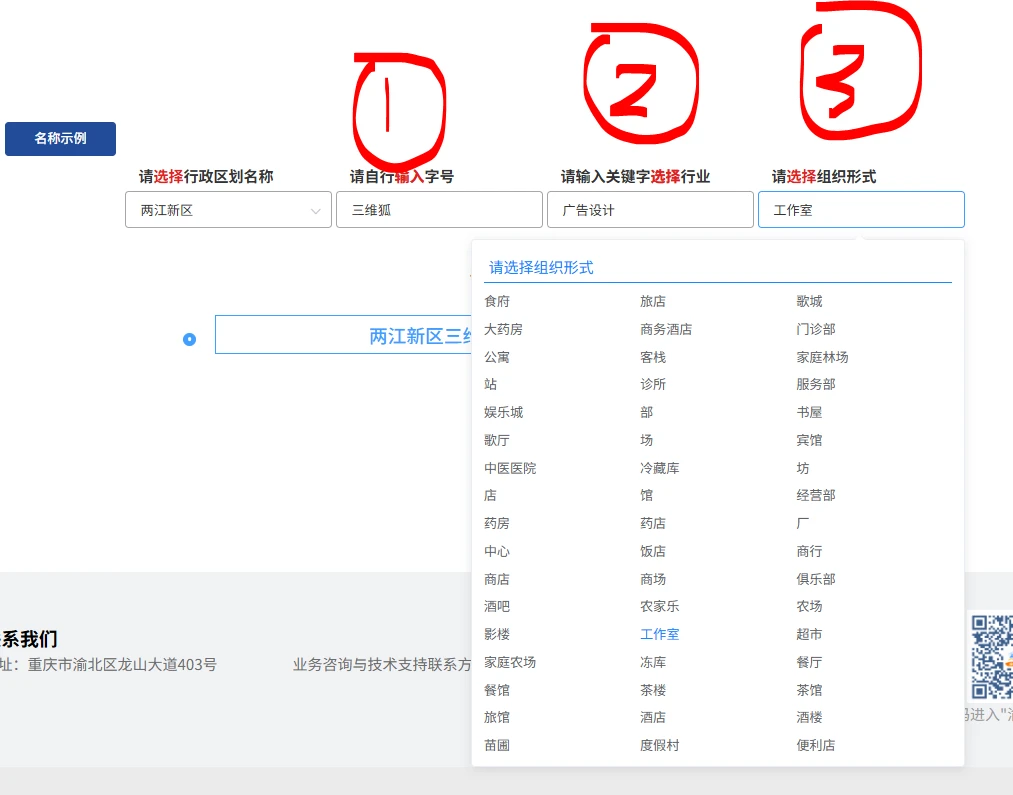Select the radio button beside the company name
1013x795 pixels.
189,340
